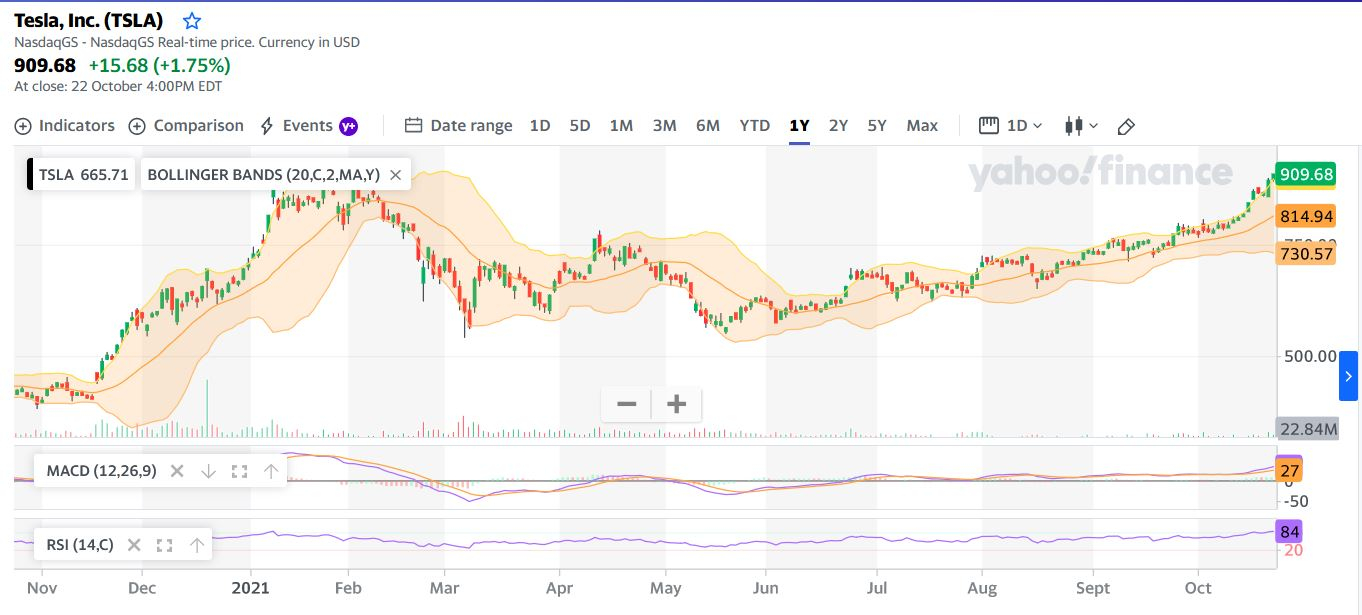Select the 1D range tab
This screenshot has height=615, width=1362.
(x=540, y=126)
